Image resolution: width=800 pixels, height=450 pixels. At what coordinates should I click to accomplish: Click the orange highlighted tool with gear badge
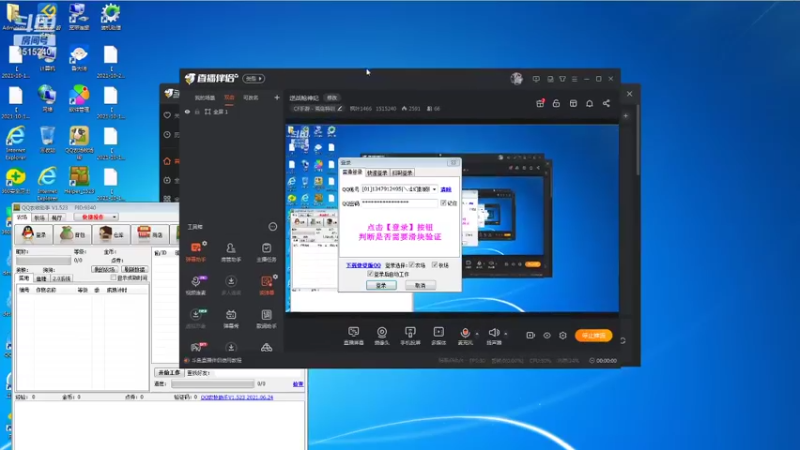(266, 285)
